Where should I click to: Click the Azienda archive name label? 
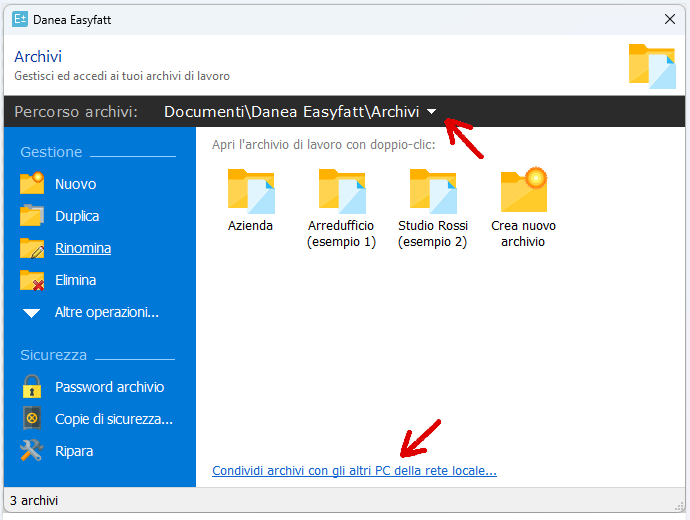tap(250, 226)
